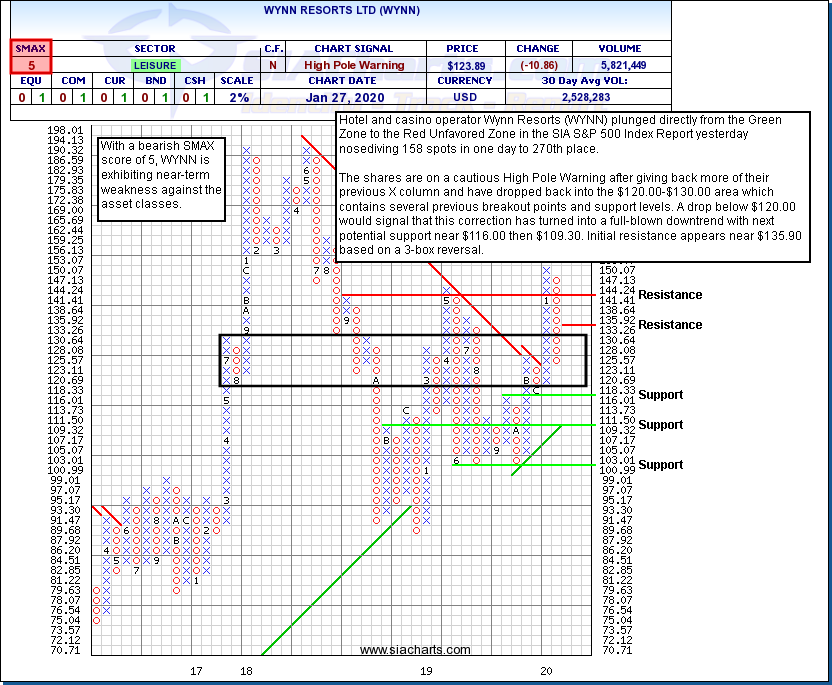This screenshot has width=832, height=685.
Task: Click the Support label near 116.01
Action: click(660, 395)
